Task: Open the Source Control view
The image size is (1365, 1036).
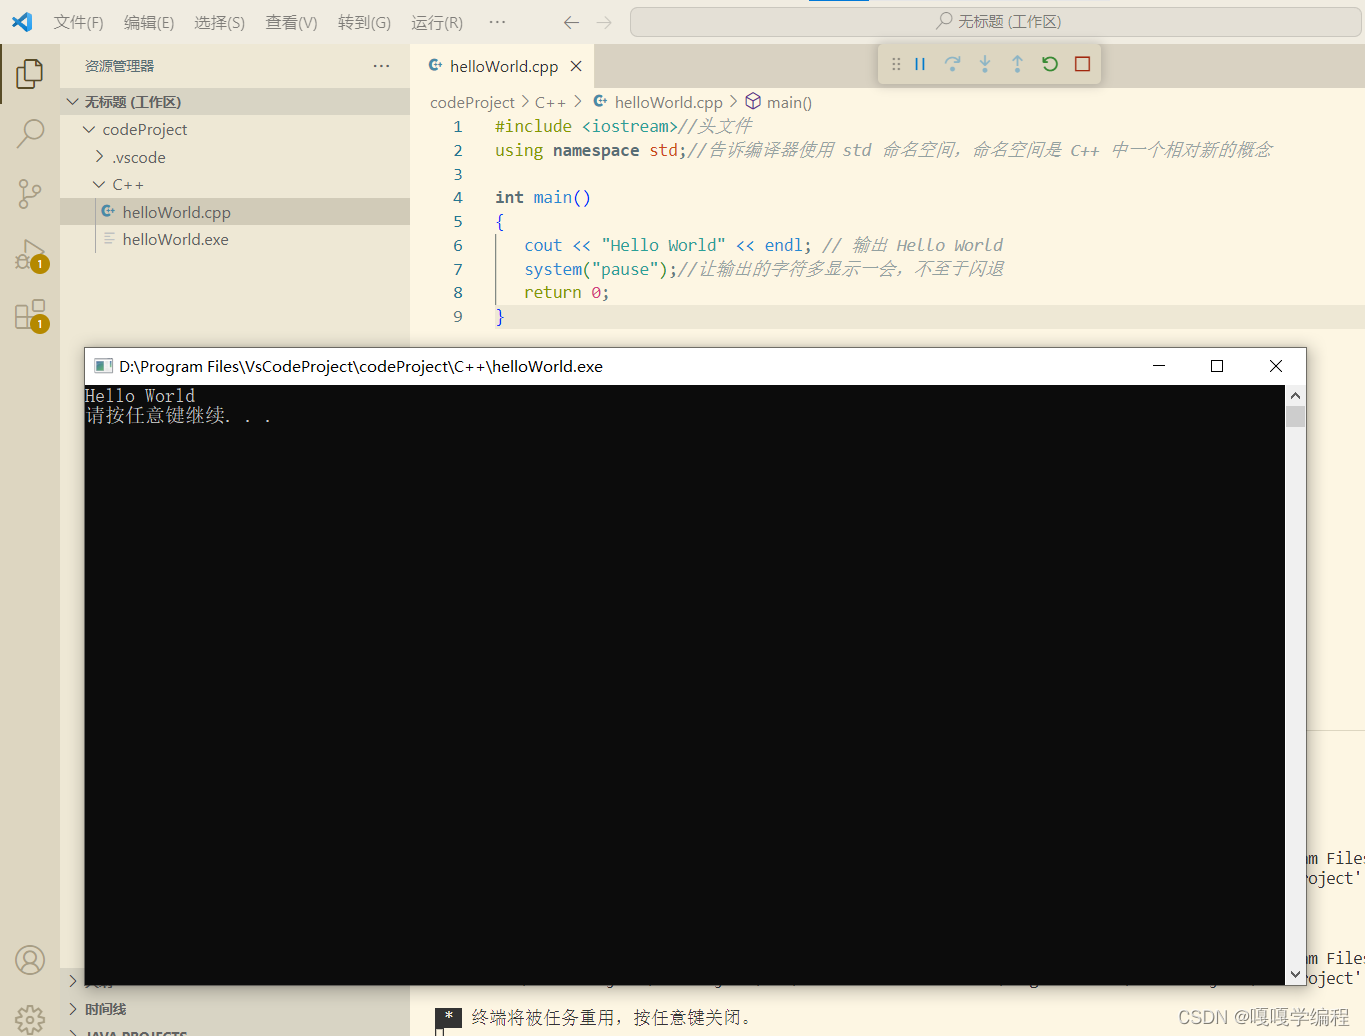Action: coord(30,193)
